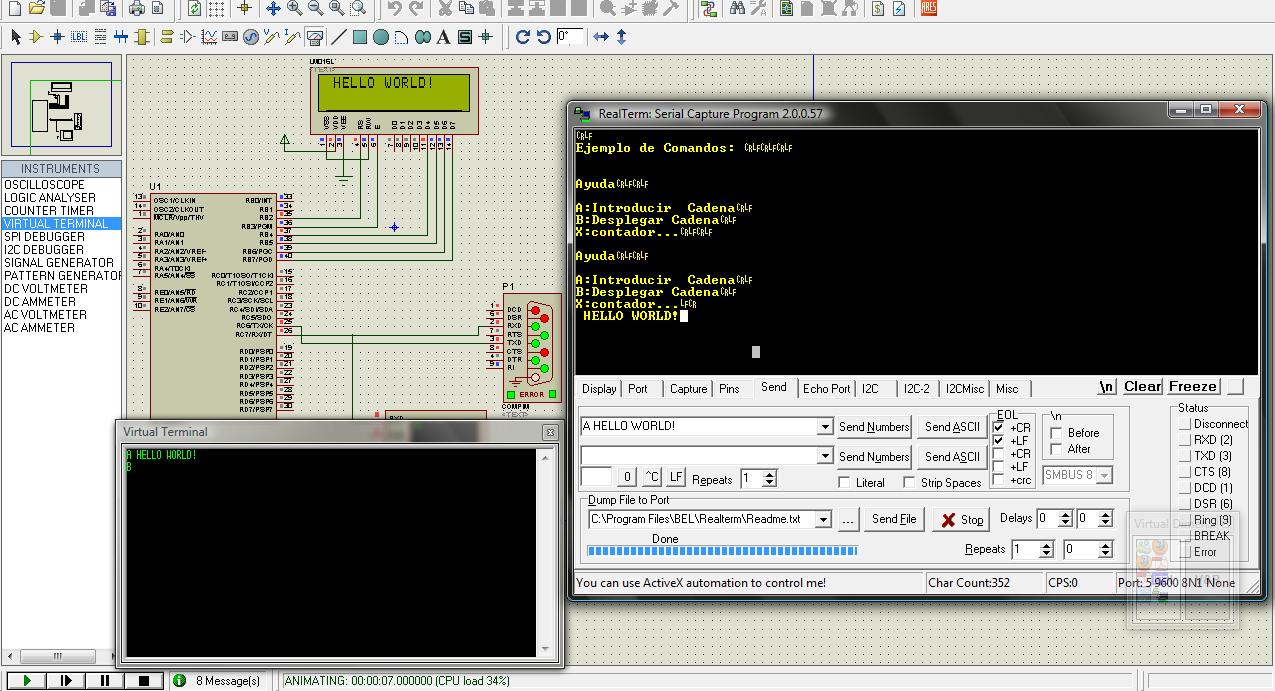This screenshot has width=1275, height=691.
Task: Pause the running simulation
Action: coord(104,681)
